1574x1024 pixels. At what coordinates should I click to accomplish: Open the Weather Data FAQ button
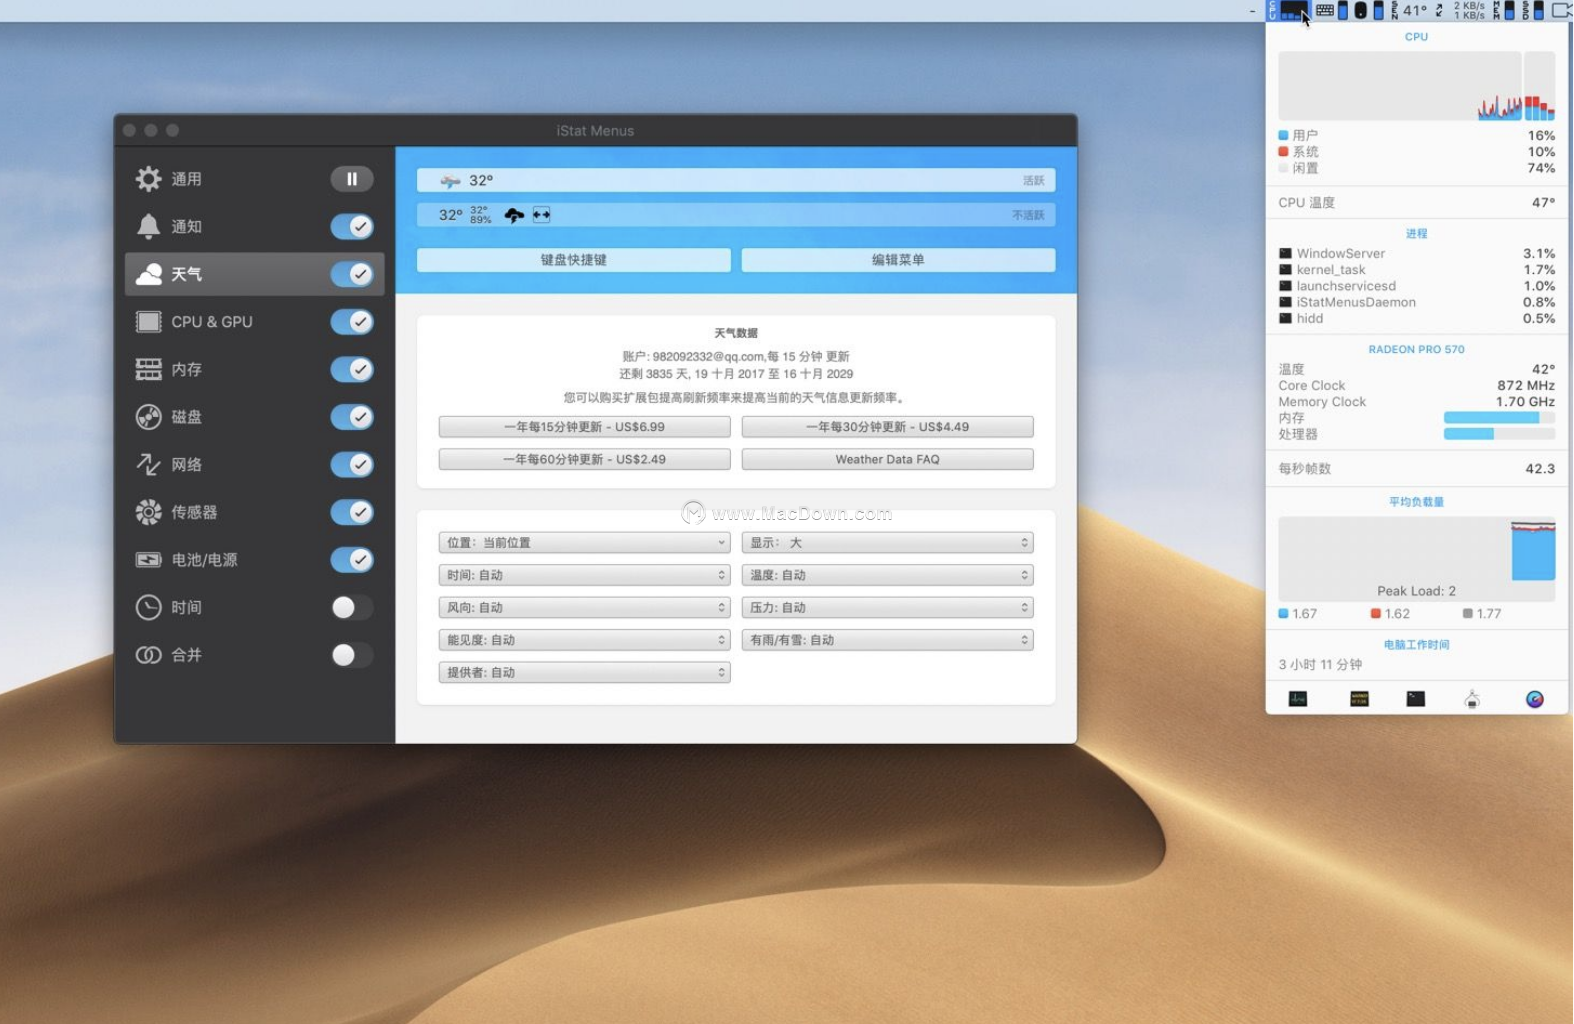(x=887, y=460)
